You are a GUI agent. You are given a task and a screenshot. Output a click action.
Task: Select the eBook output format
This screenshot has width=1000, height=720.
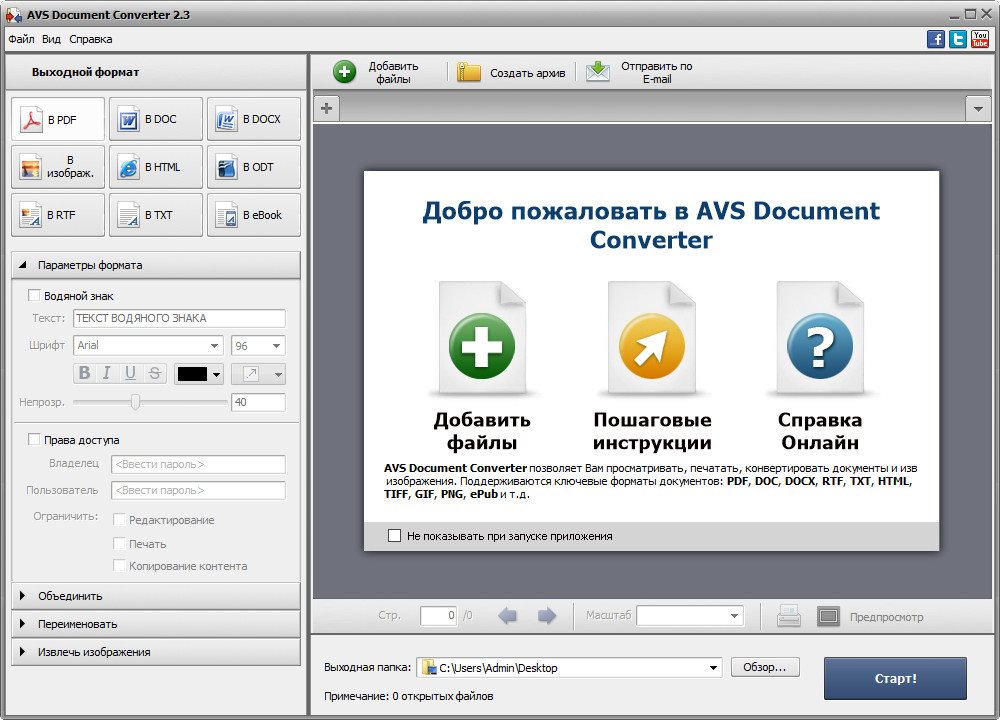point(254,215)
